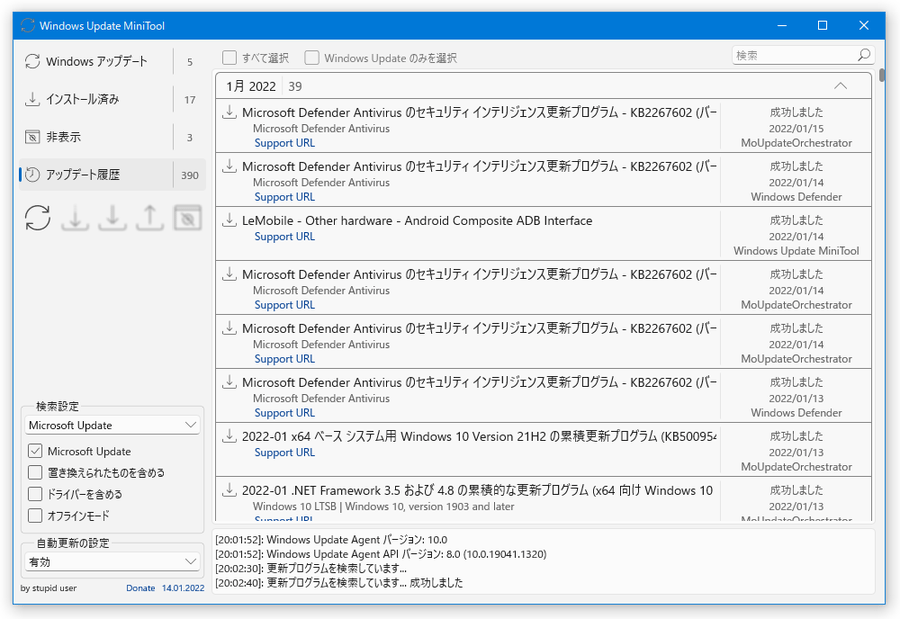Enable ドライバーを含める checkbox

[x=35, y=494]
